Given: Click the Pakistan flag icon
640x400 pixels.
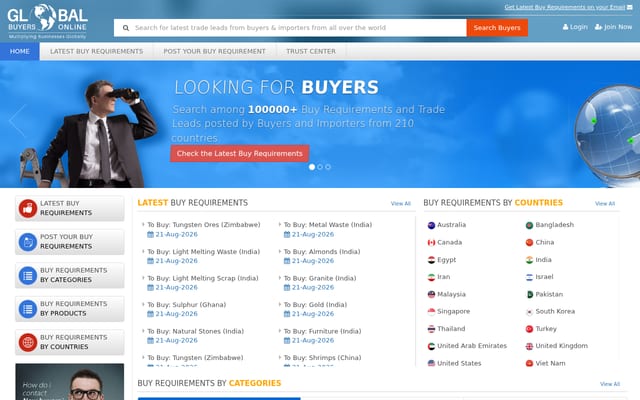Looking at the screenshot, I should pyautogui.click(x=529, y=294).
